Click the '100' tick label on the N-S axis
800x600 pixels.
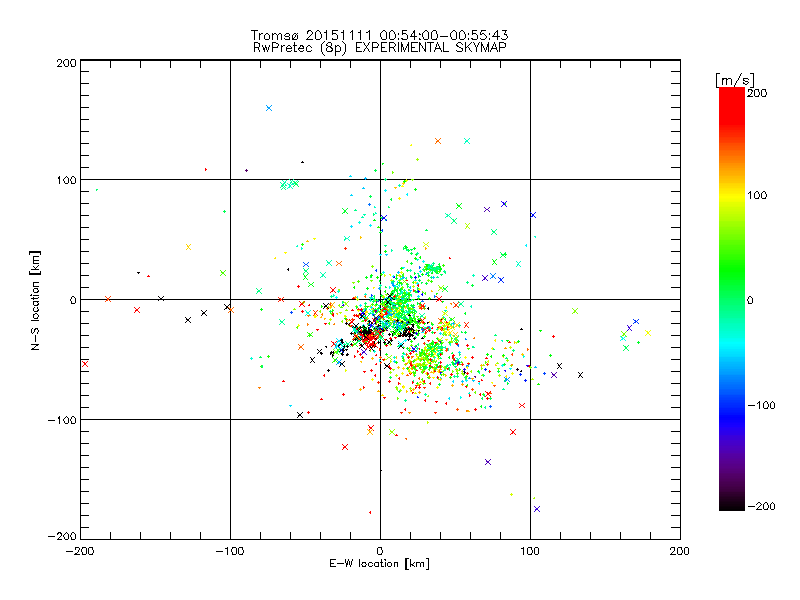66,180
